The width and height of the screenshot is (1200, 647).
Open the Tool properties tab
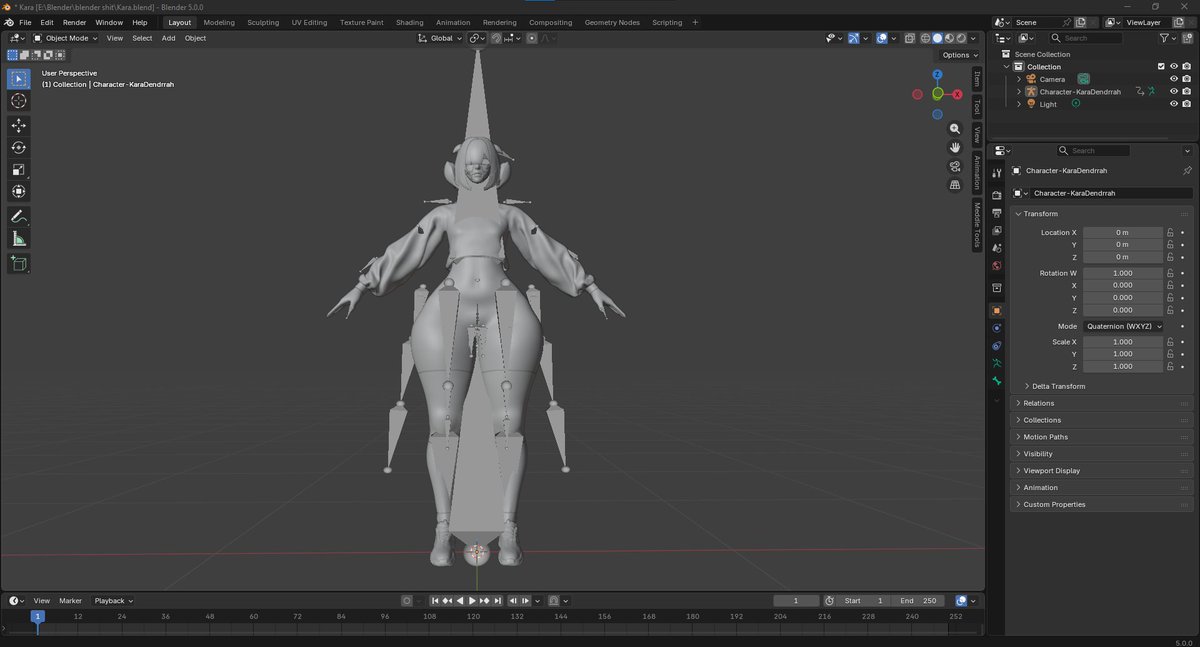pyautogui.click(x=997, y=174)
